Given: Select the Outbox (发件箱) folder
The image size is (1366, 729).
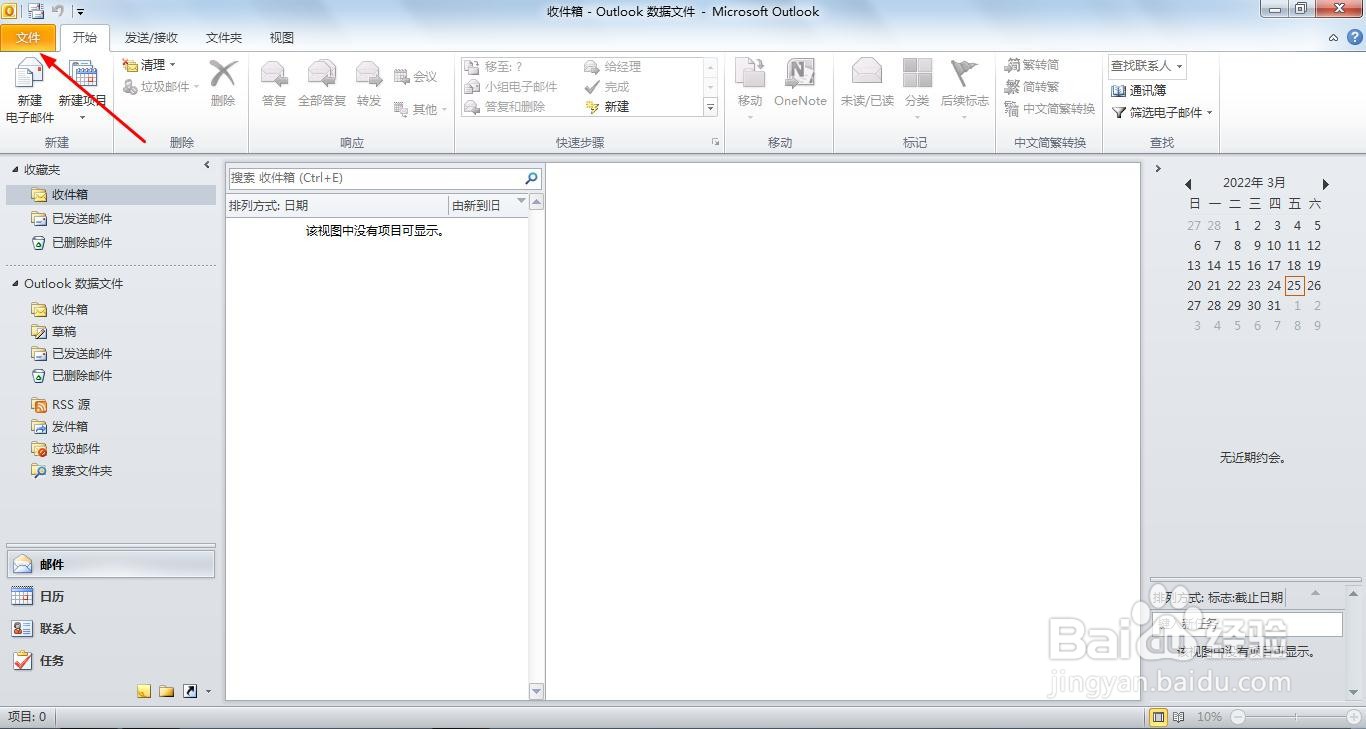Looking at the screenshot, I should point(60,426).
